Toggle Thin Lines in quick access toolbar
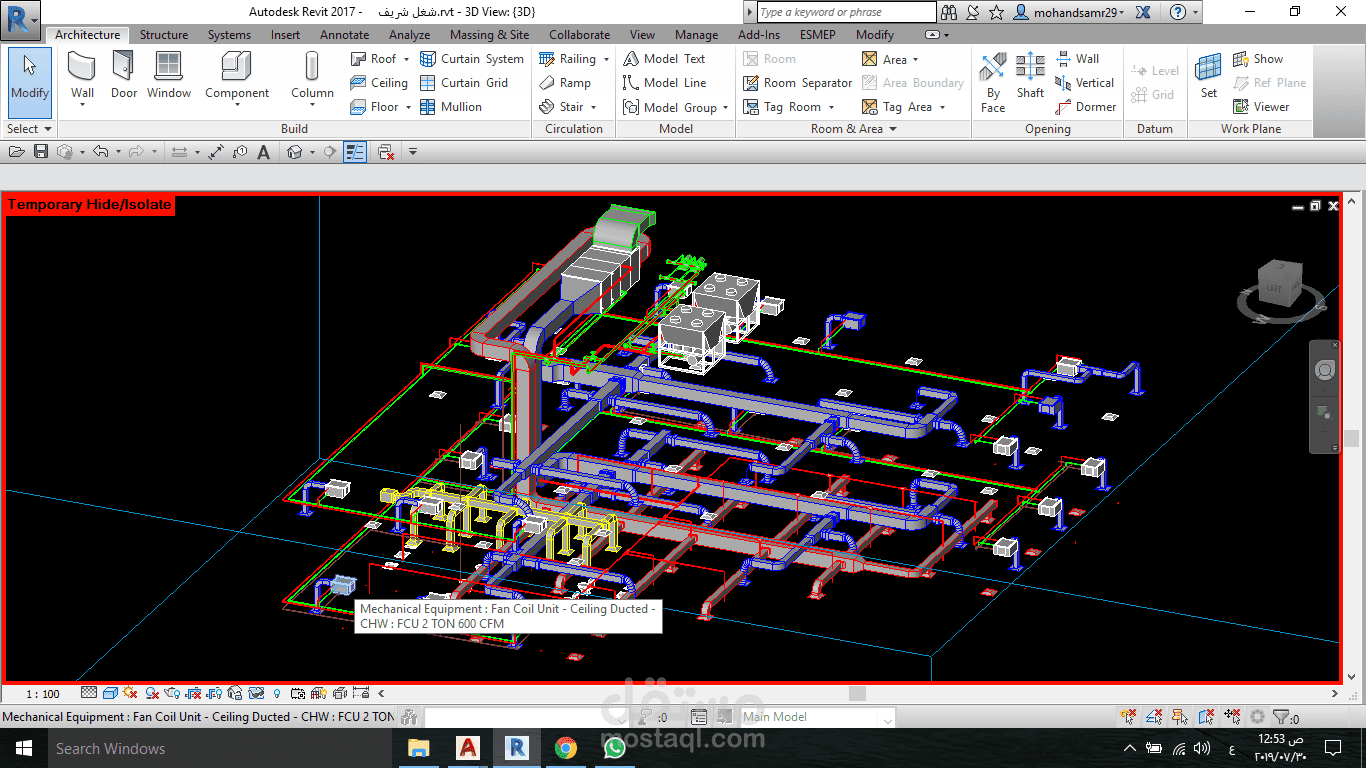 [355, 152]
